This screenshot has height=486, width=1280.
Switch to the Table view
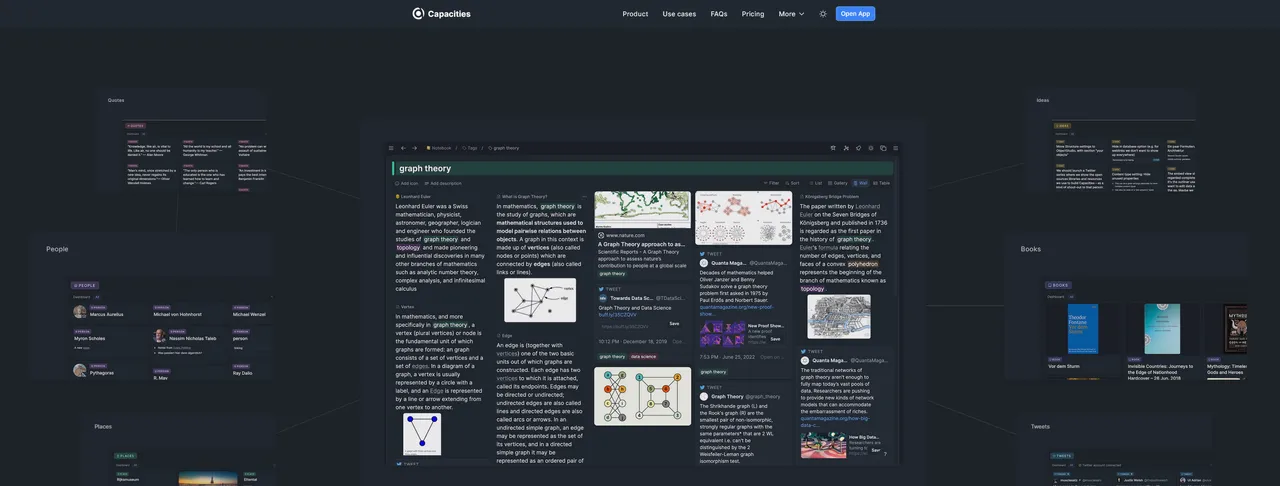click(x=882, y=184)
